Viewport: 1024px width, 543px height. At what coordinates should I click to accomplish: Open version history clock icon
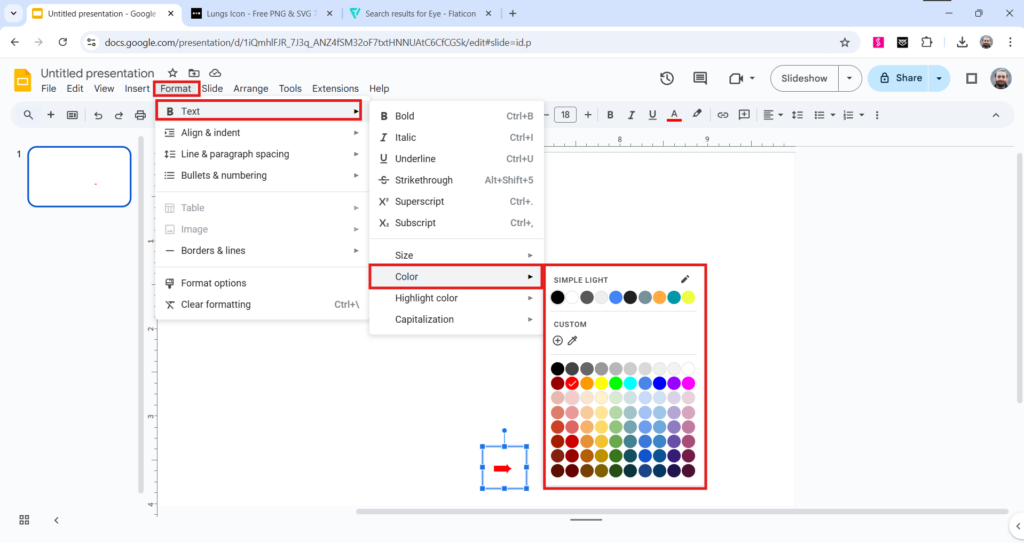pyautogui.click(x=667, y=78)
